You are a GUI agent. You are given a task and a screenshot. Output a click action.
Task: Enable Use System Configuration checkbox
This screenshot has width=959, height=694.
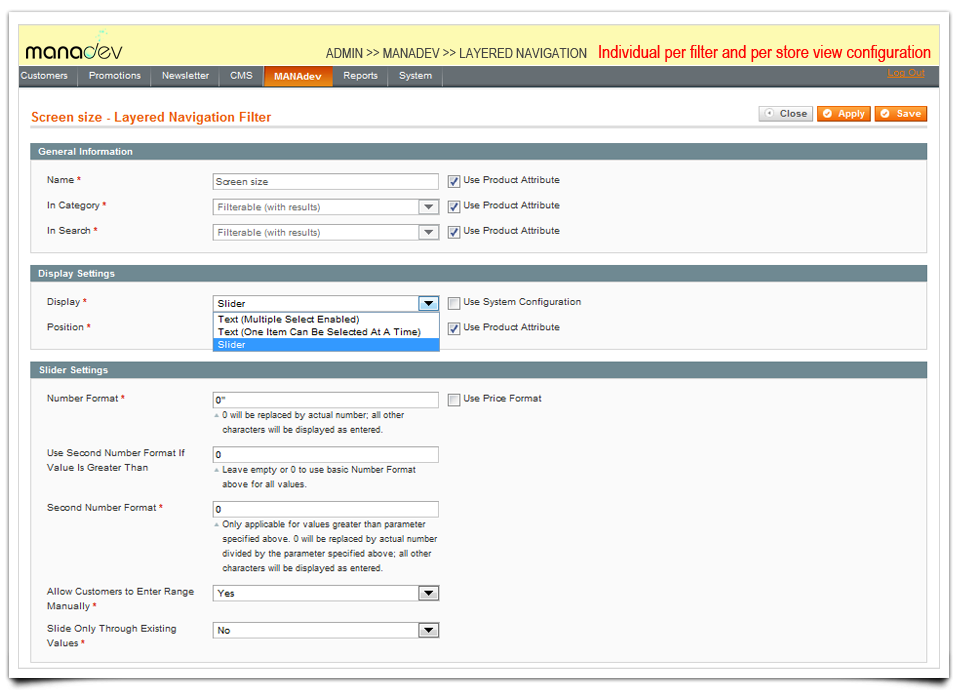tap(454, 303)
